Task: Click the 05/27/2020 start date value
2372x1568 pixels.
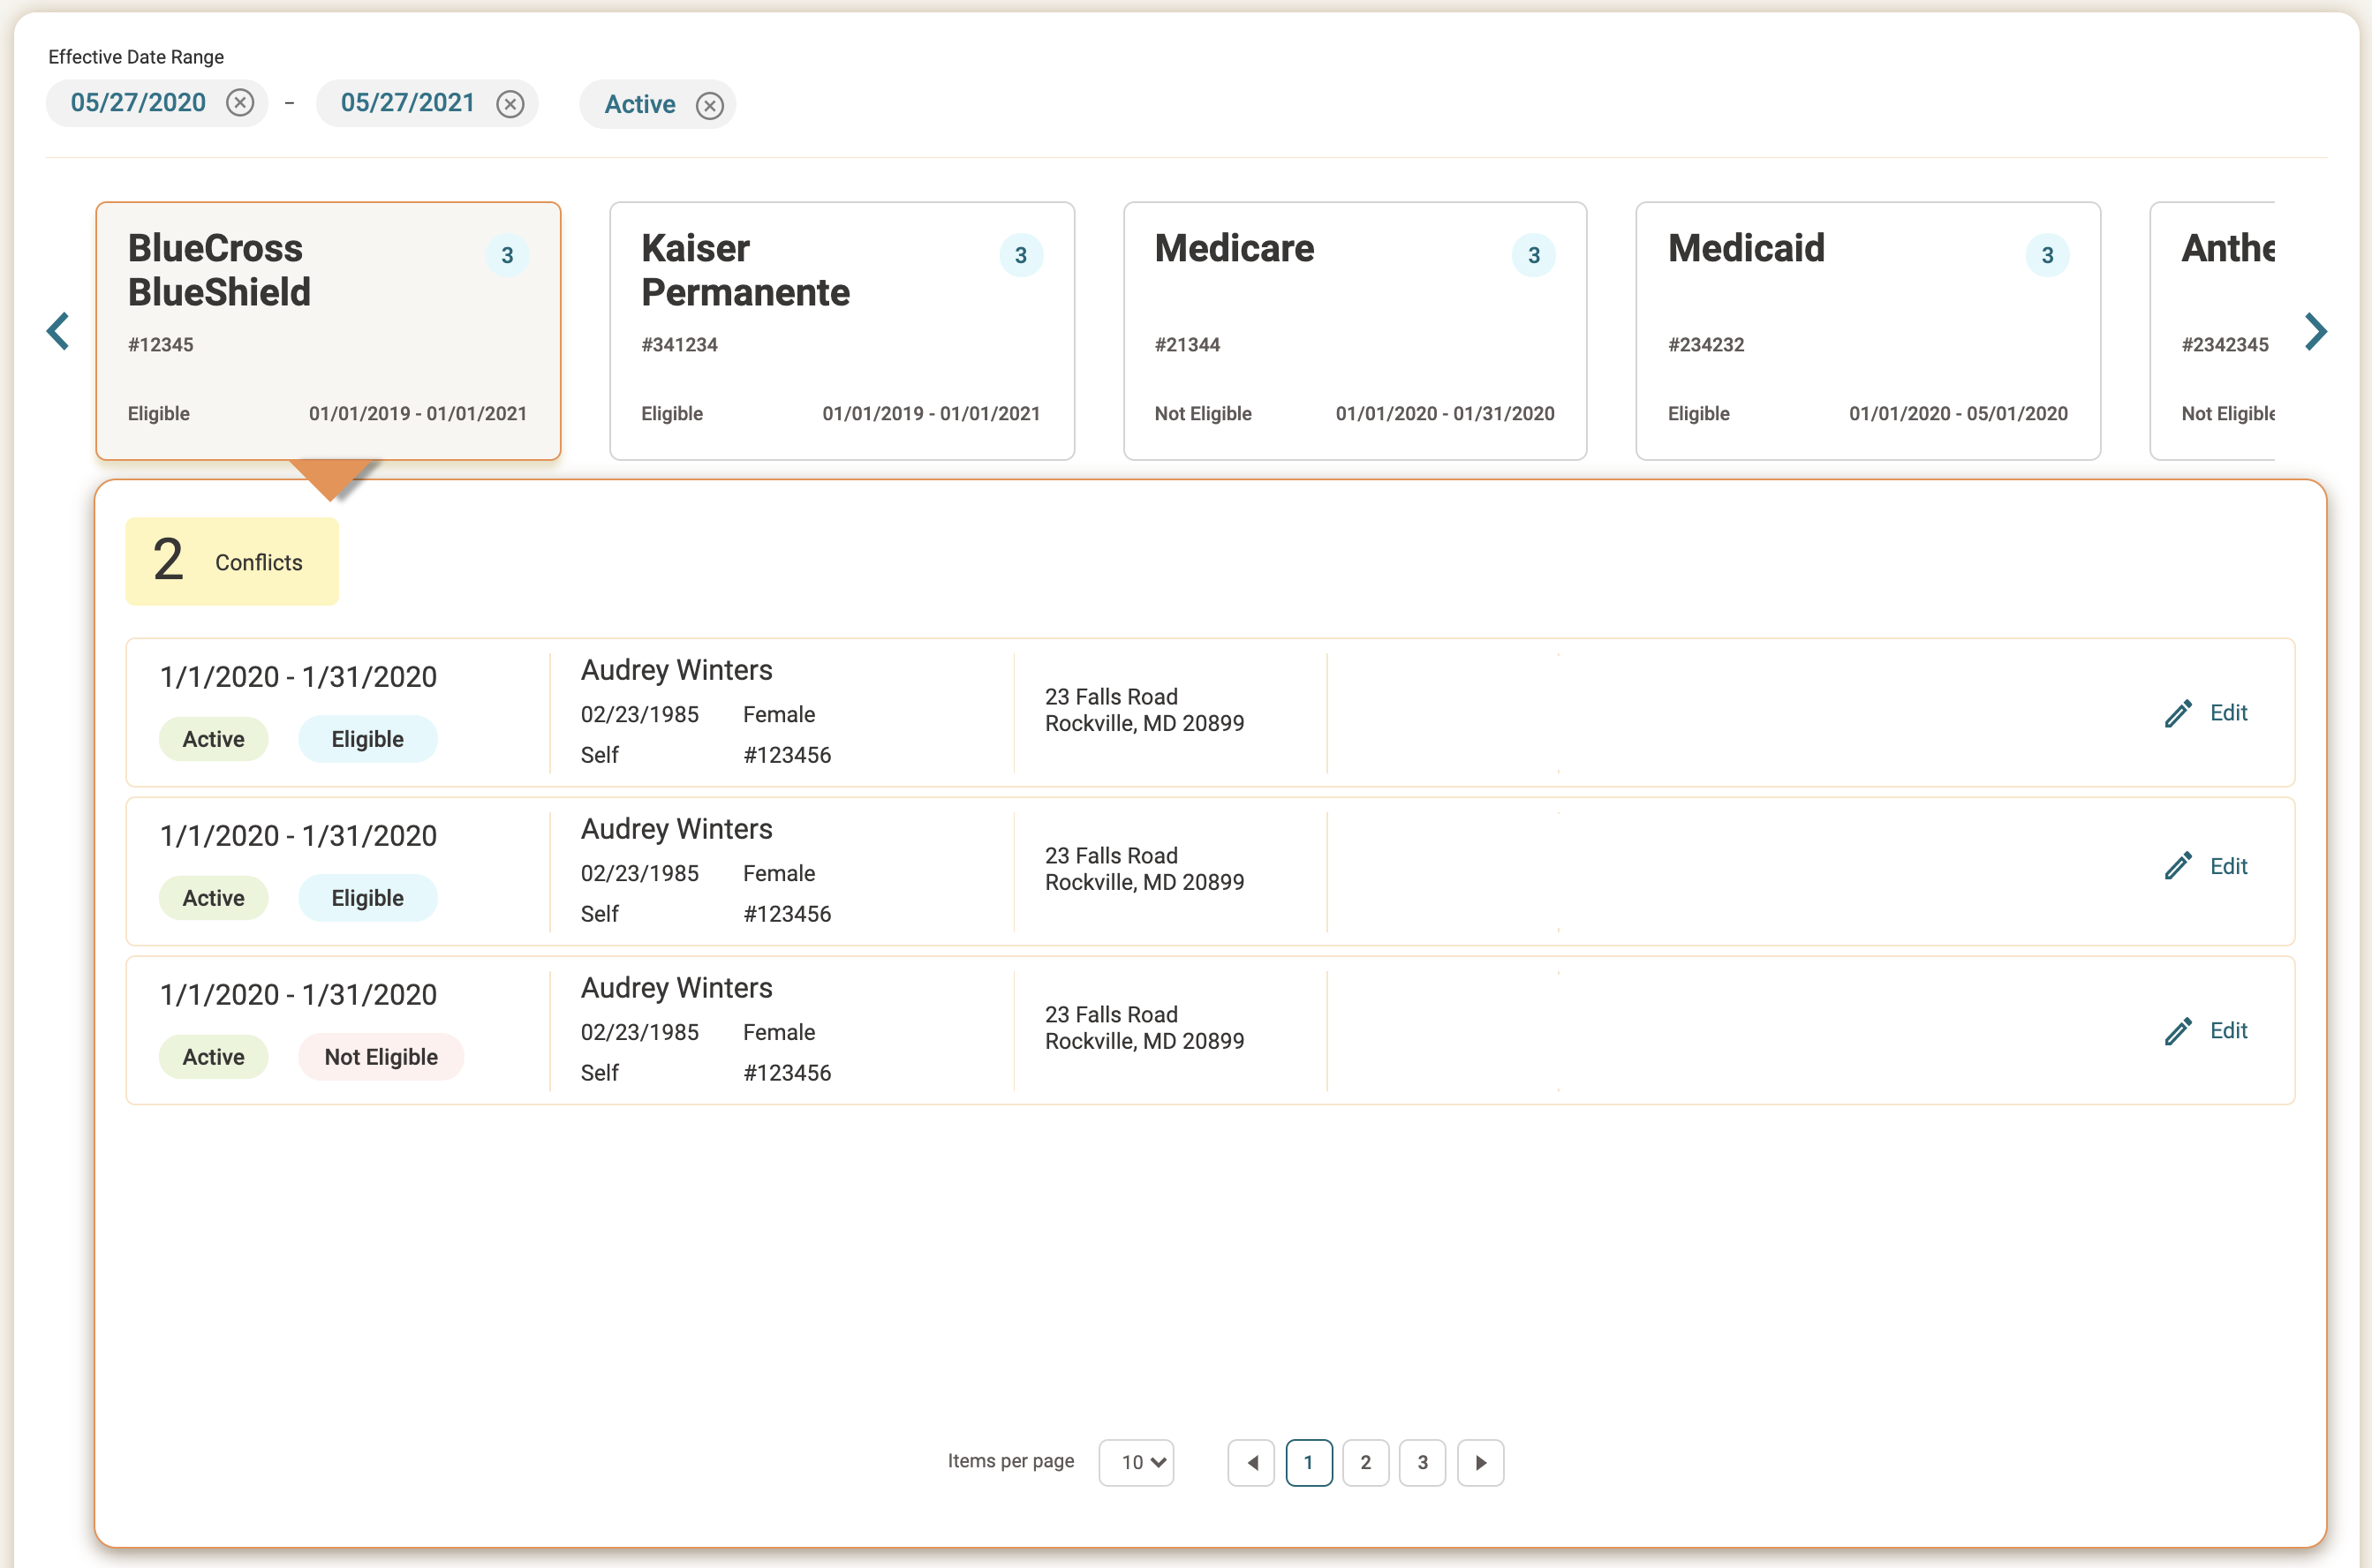Action: click(x=138, y=103)
